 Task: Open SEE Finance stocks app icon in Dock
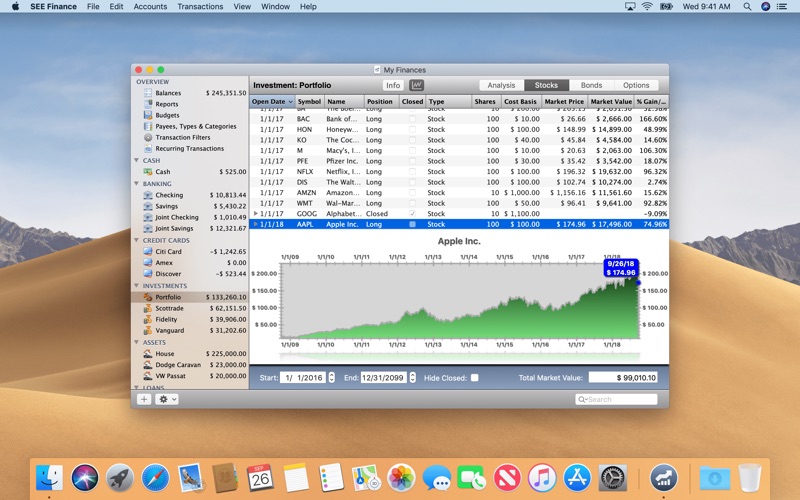tap(663, 478)
